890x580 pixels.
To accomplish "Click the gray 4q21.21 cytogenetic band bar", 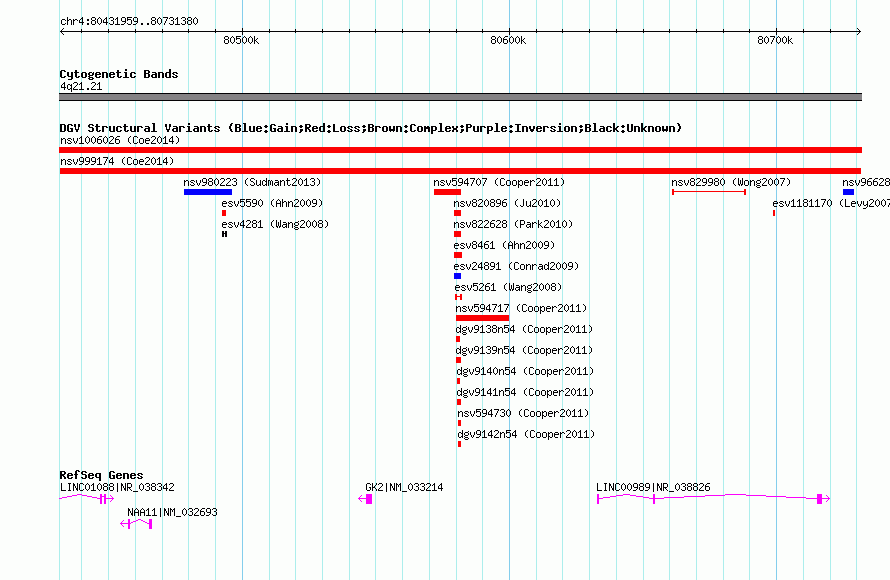I will [x=460, y=97].
